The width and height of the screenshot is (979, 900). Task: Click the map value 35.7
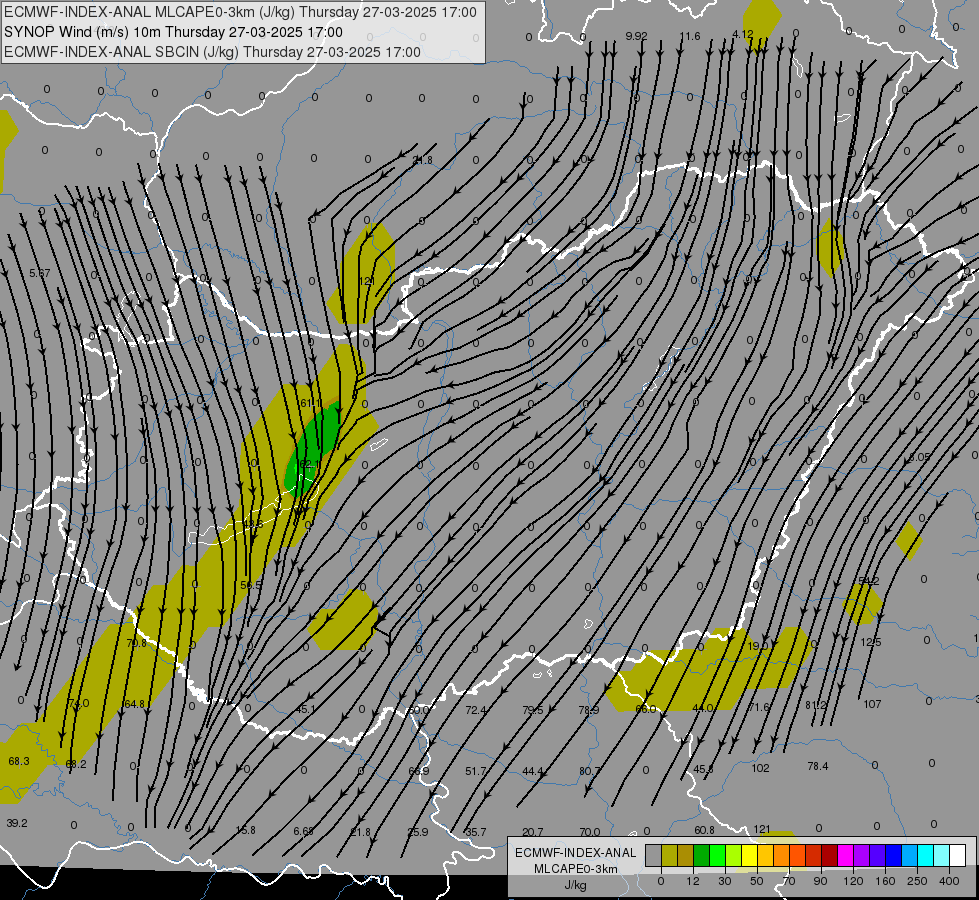tap(476, 832)
